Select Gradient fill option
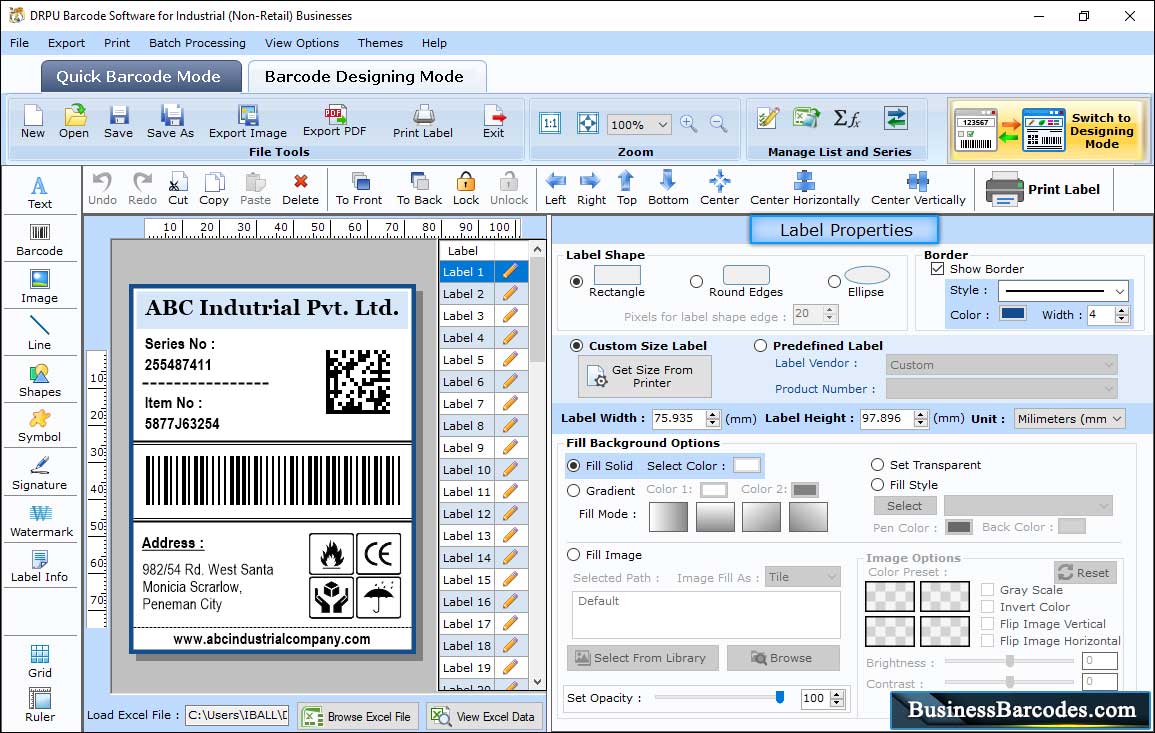 pyautogui.click(x=574, y=491)
